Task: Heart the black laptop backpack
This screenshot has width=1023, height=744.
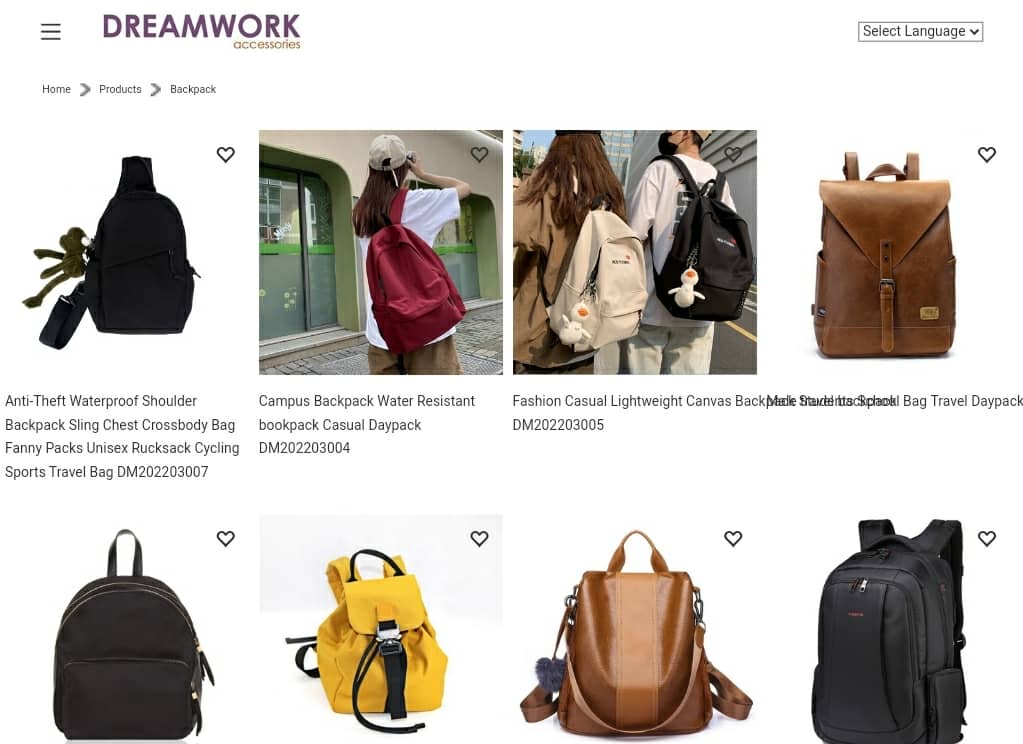Action: tap(987, 538)
